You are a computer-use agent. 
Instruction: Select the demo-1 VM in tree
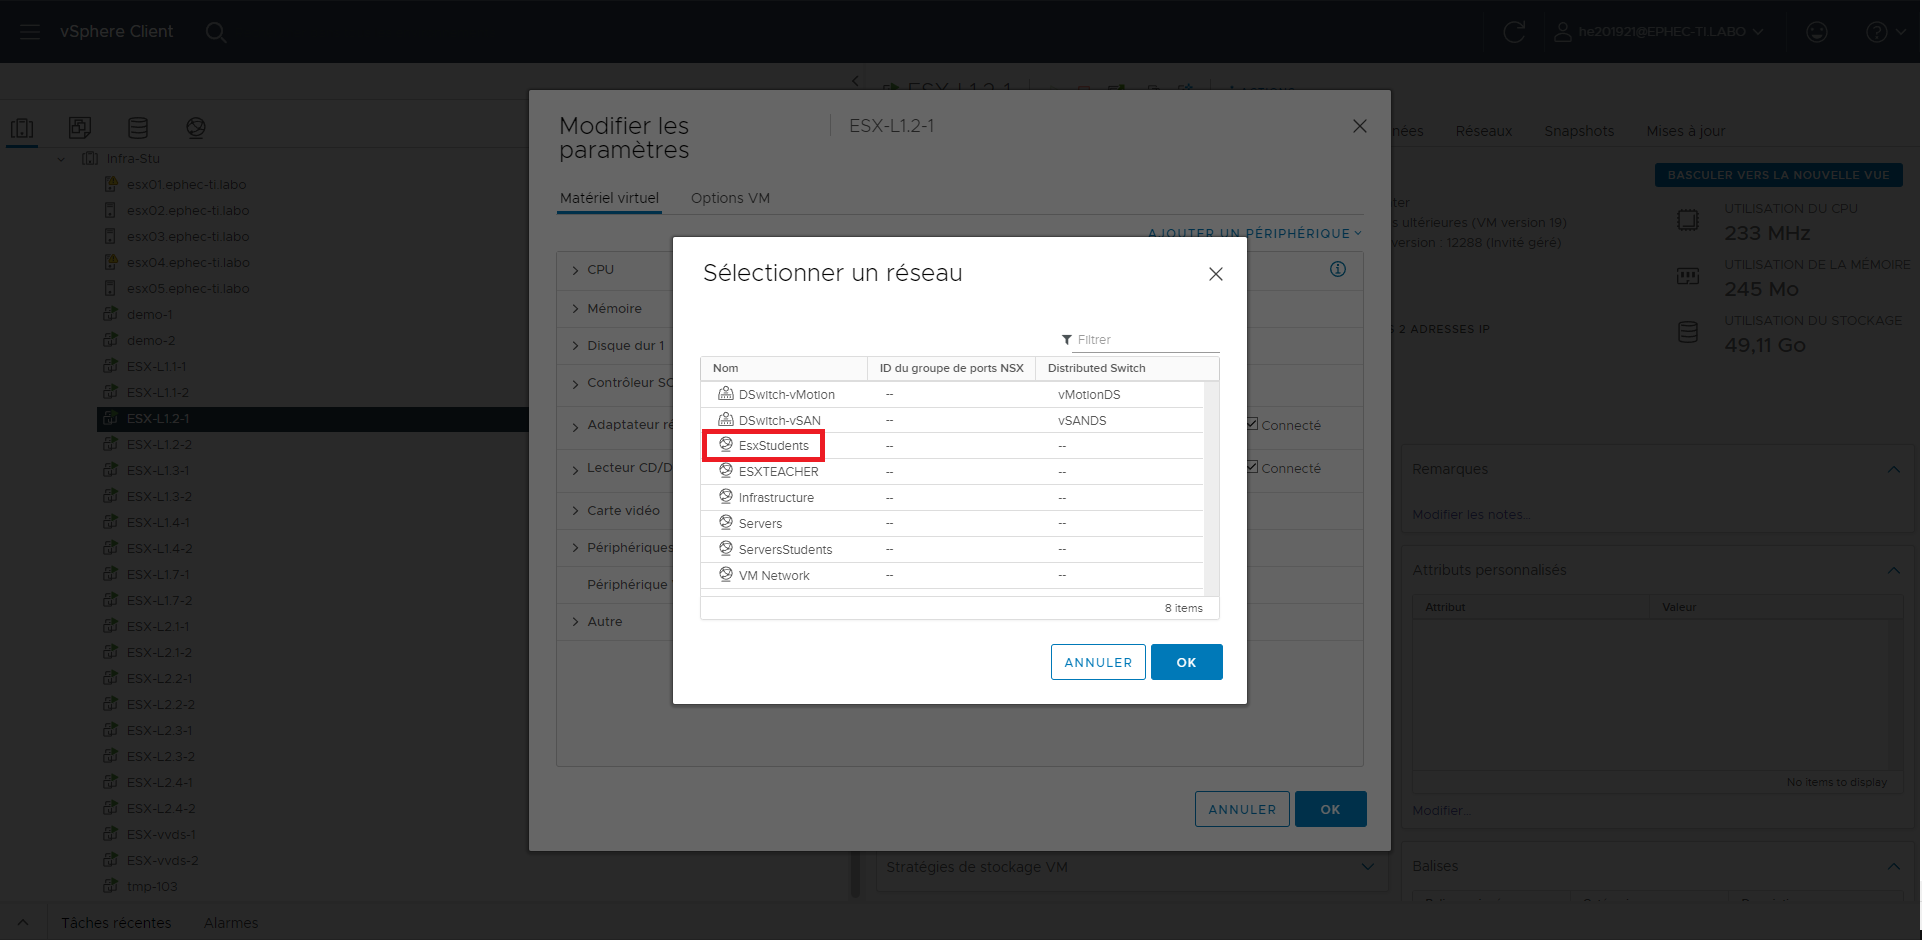[x=149, y=314]
